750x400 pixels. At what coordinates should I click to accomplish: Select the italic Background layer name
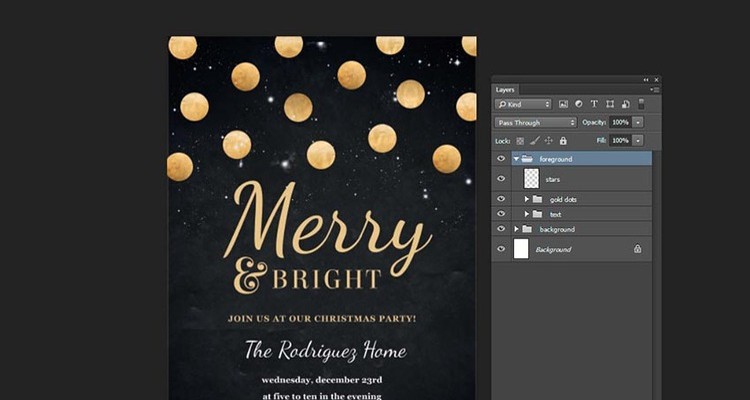[553, 249]
